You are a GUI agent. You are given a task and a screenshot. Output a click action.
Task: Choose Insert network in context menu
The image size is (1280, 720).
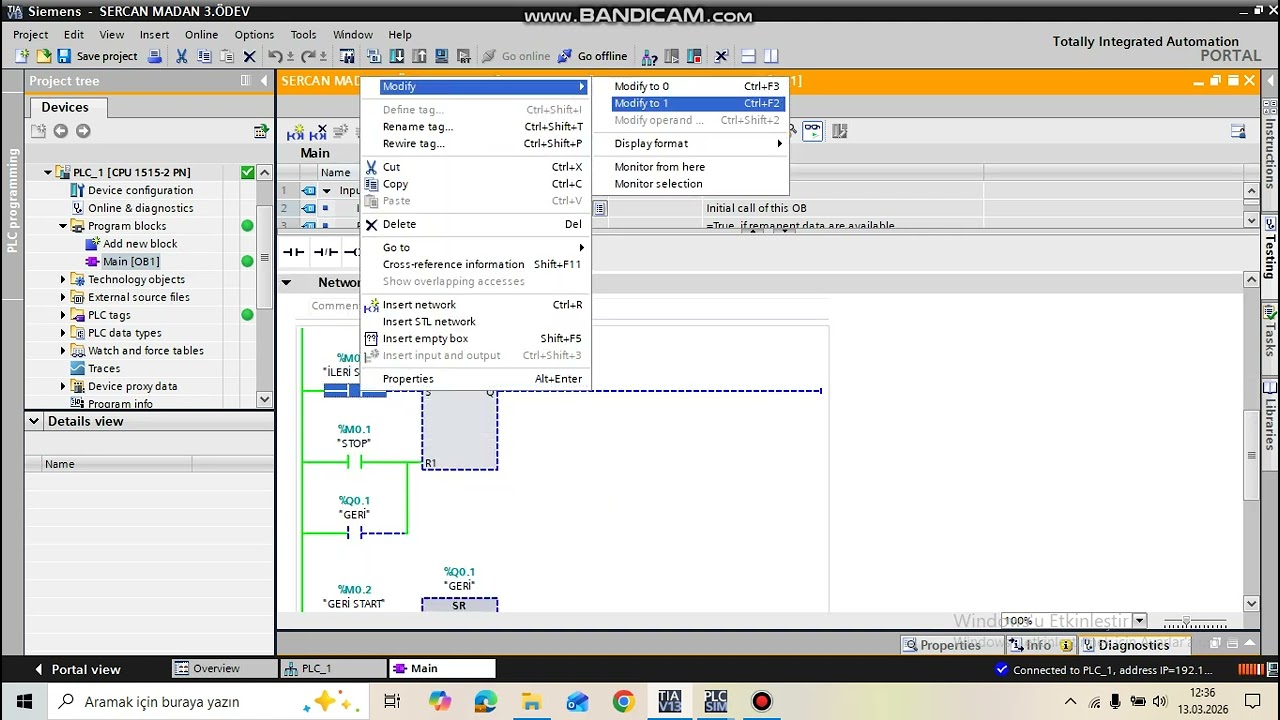coord(475,305)
